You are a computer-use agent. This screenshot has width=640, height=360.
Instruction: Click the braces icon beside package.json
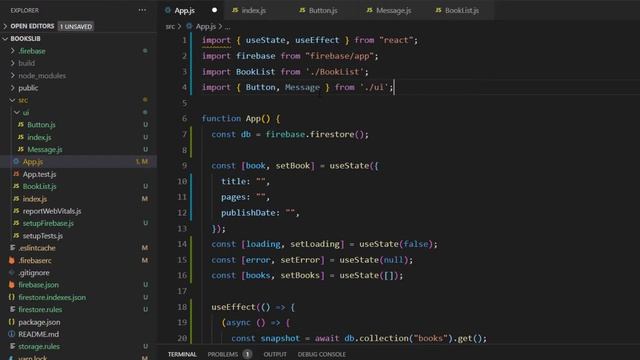(x=12, y=322)
